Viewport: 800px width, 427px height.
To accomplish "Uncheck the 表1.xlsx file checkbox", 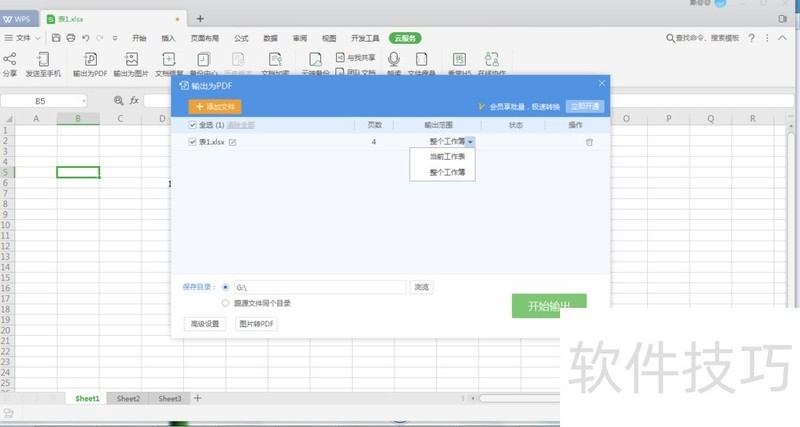I will [x=193, y=143].
